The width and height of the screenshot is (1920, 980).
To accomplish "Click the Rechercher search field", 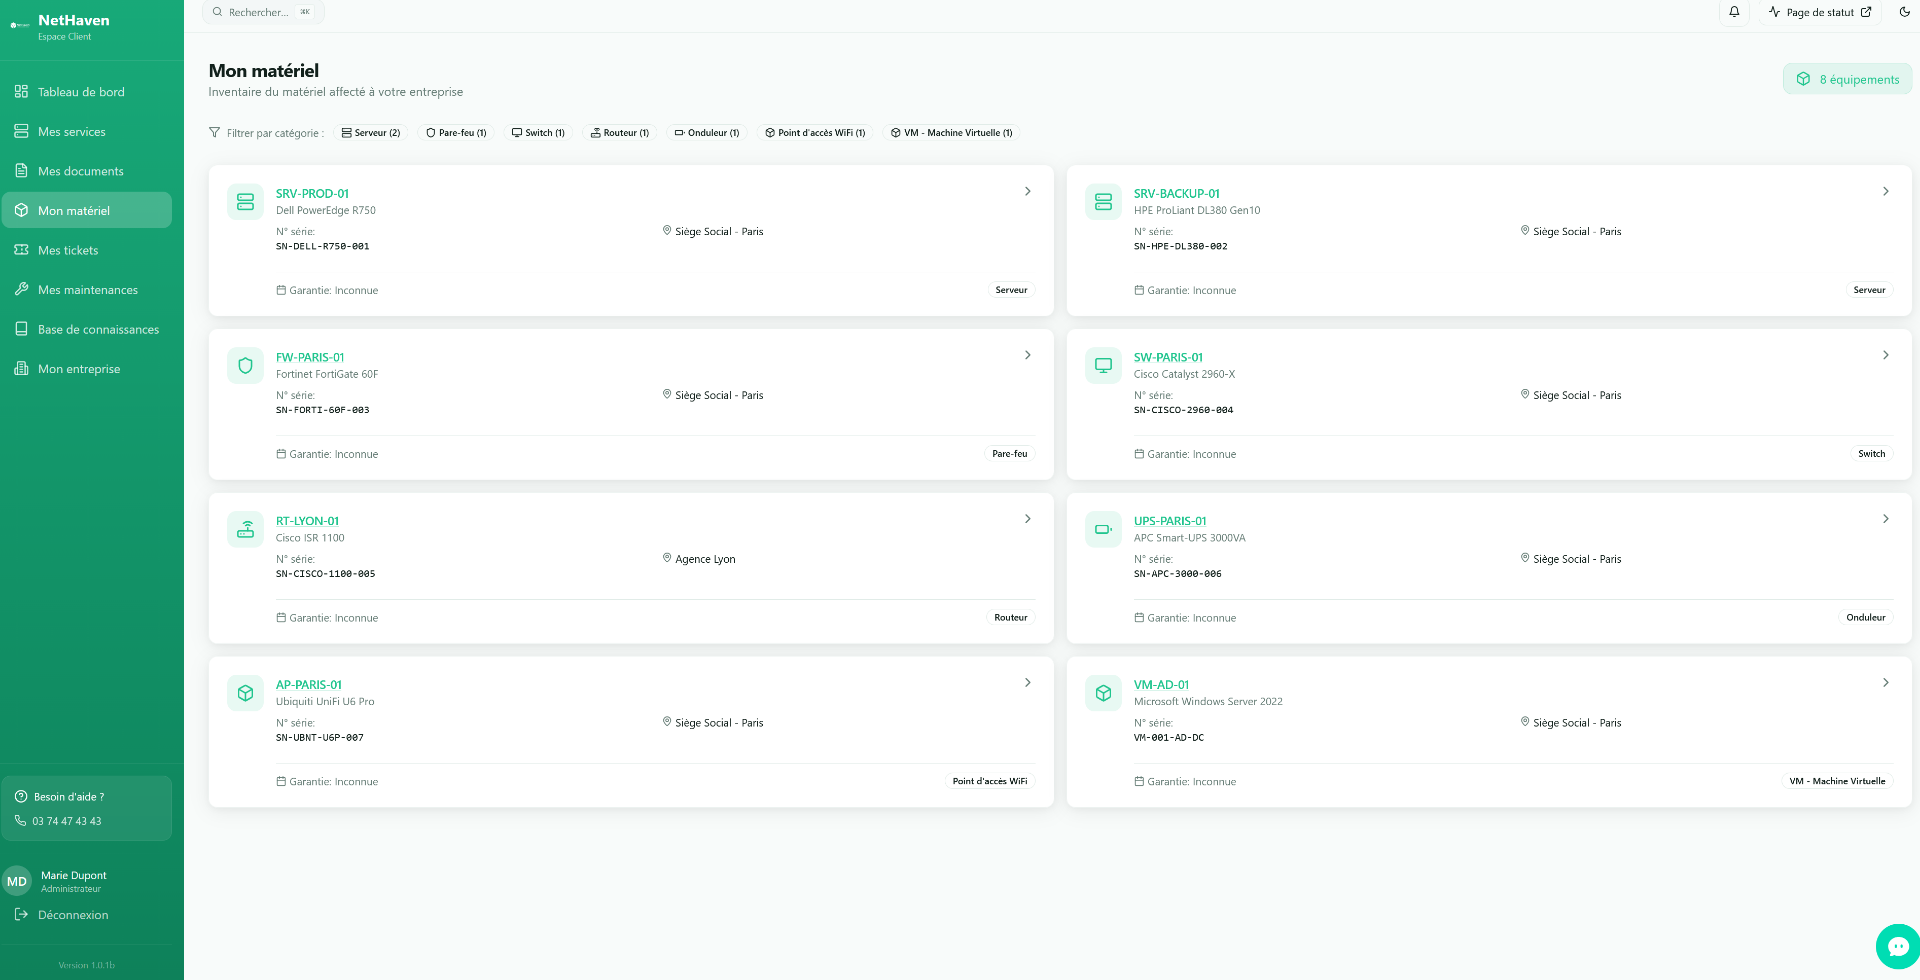I will pos(263,12).
